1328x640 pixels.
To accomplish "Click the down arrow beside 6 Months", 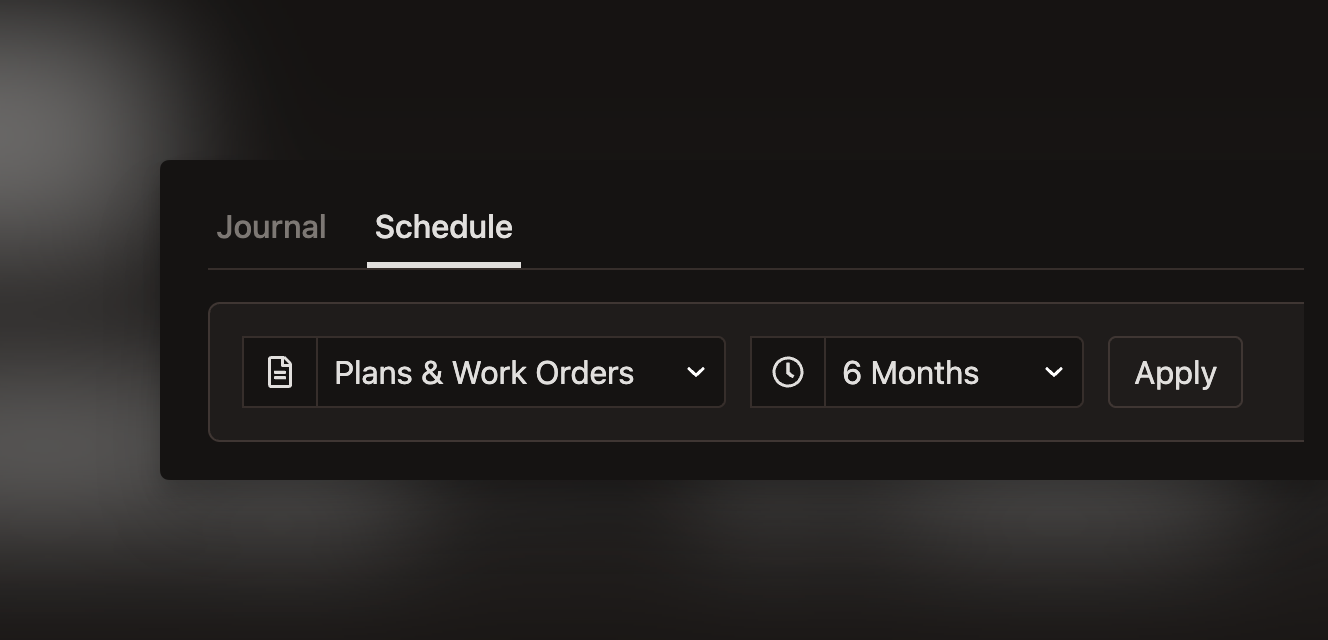I will [x=1054, y=372].
